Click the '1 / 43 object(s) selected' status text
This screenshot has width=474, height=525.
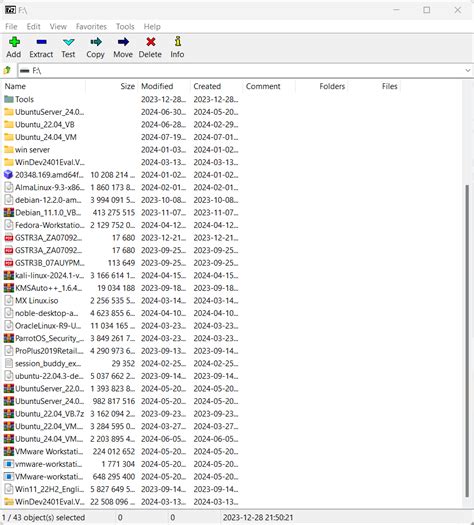coord(43,518)
